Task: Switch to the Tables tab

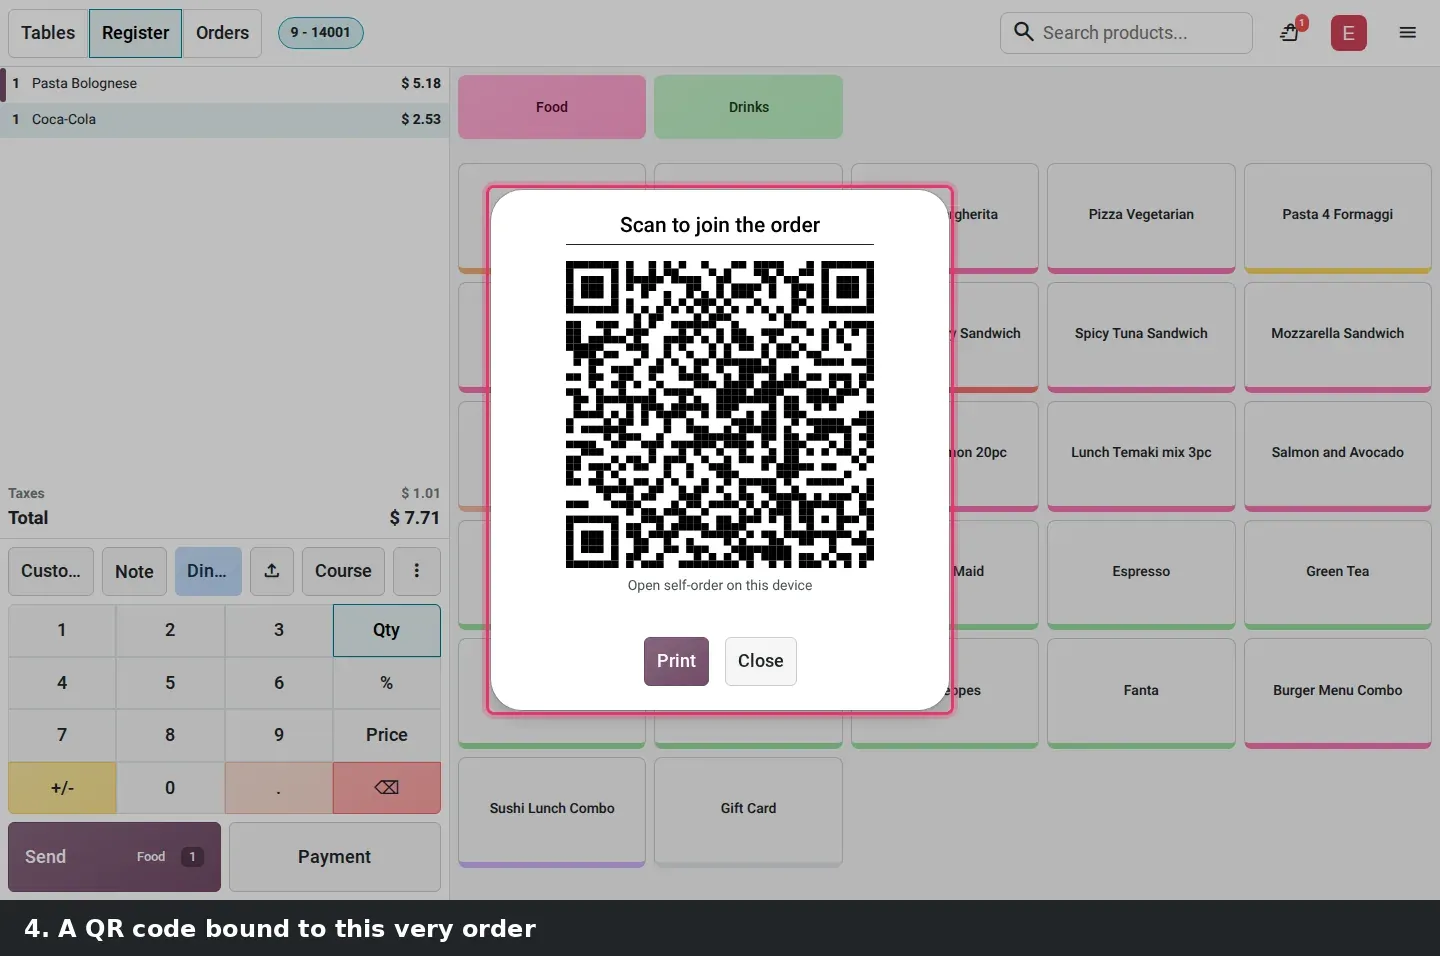Action: click(48, 33)
